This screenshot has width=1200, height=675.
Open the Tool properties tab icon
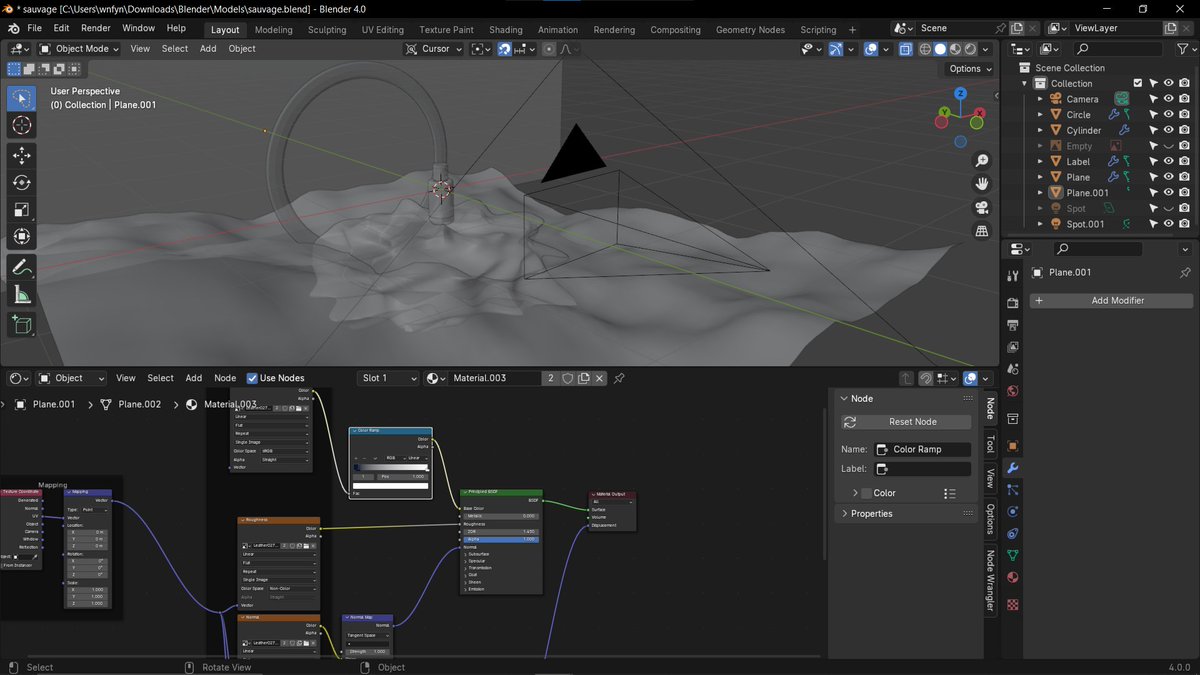(x=1013, y=275)
